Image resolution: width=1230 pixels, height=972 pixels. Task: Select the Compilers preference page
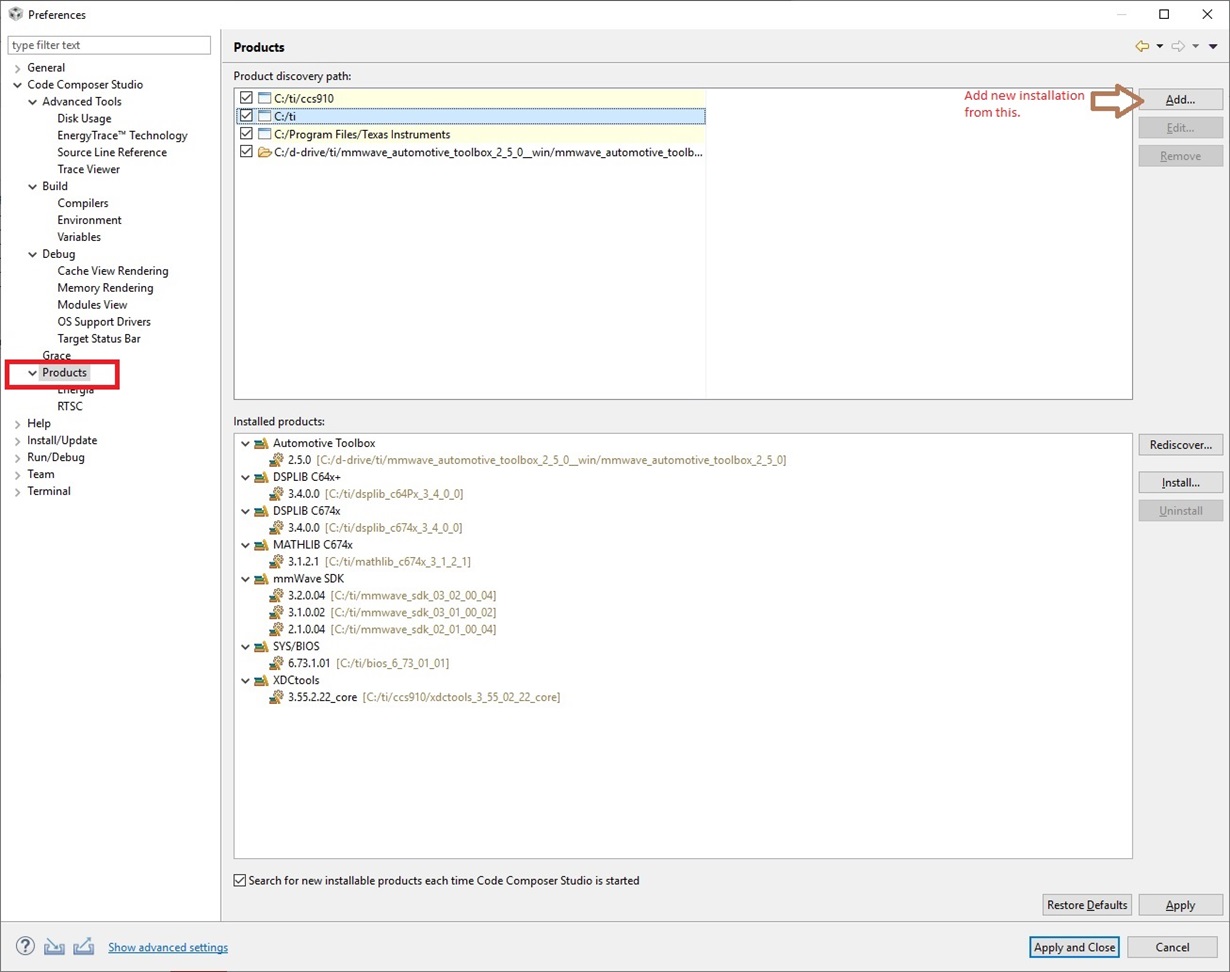[83, 204]
